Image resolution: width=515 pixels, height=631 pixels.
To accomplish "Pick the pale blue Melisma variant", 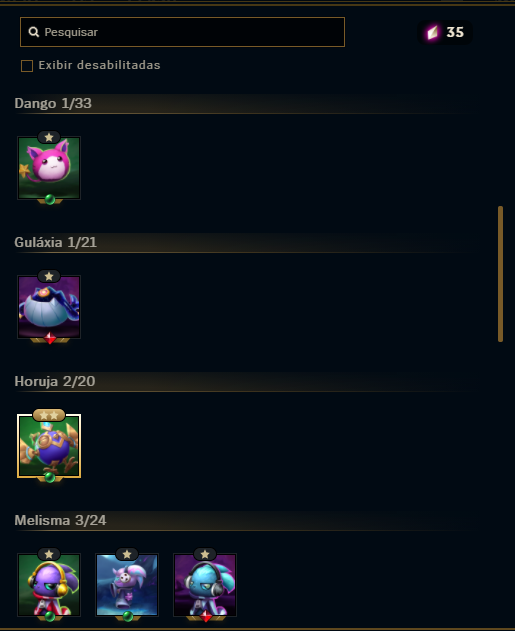I will (127, 585).
